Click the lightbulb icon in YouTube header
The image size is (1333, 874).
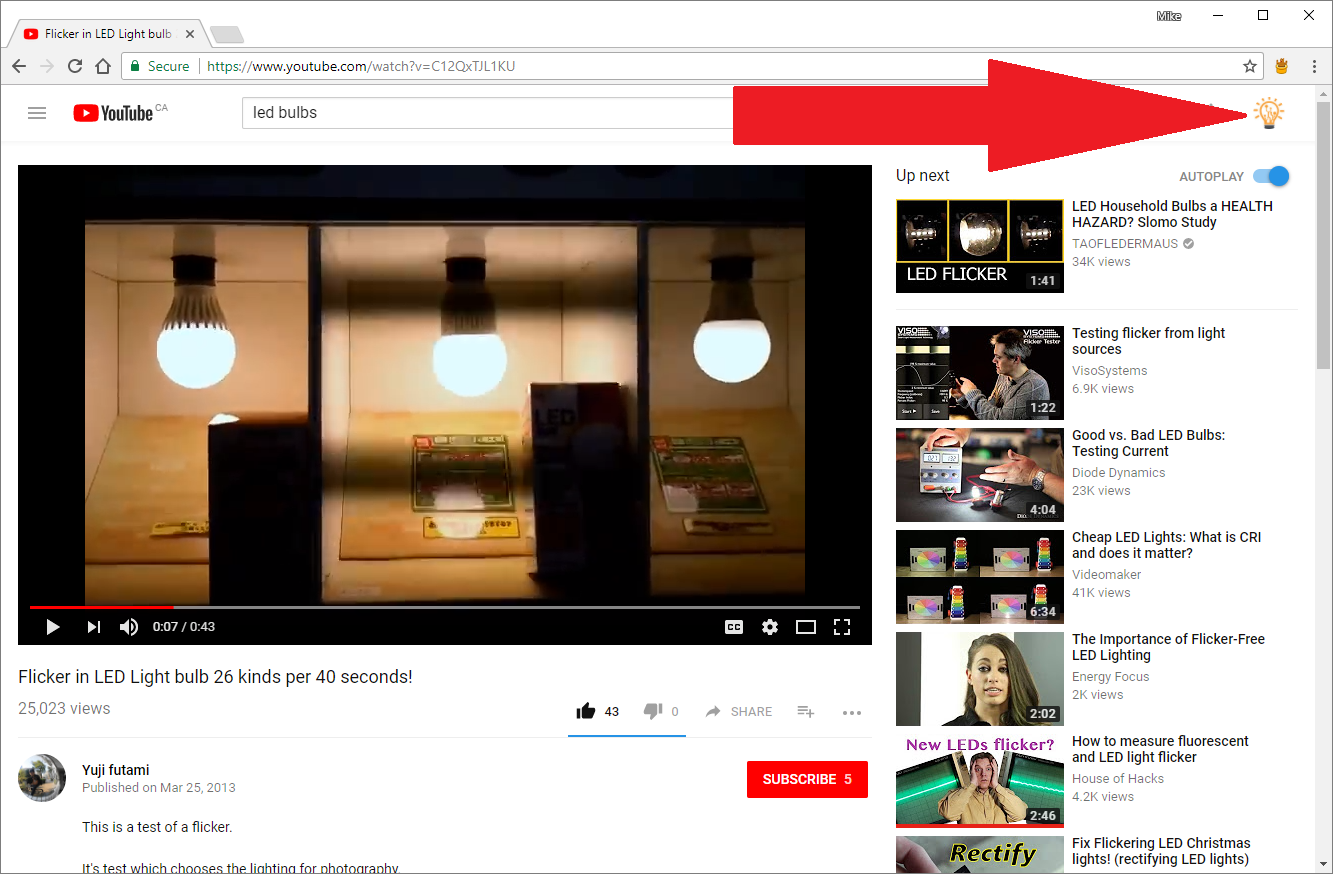point(1268,113)
